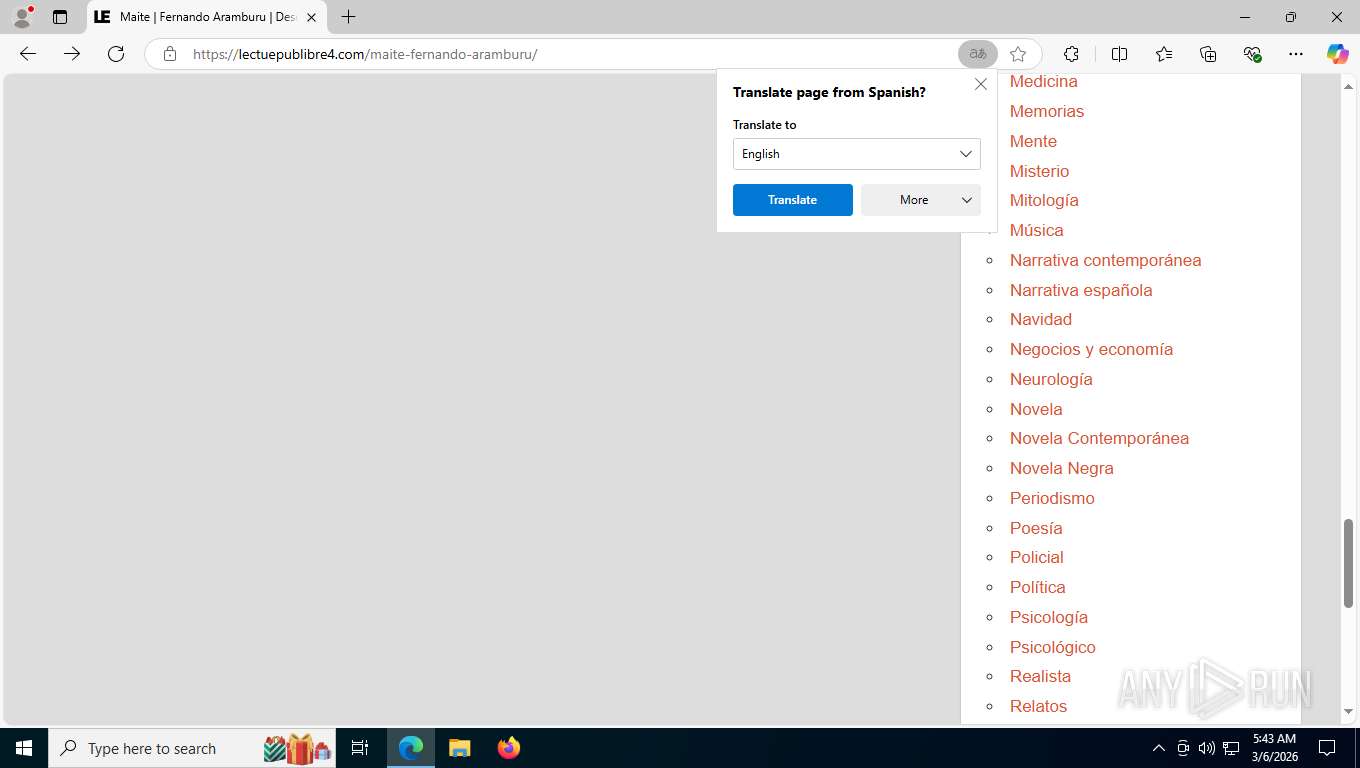Image resolution: width=1360 pixels, height=768 pixels.
Task: Click the translate icon in address bar
Action: pos(977,54)
